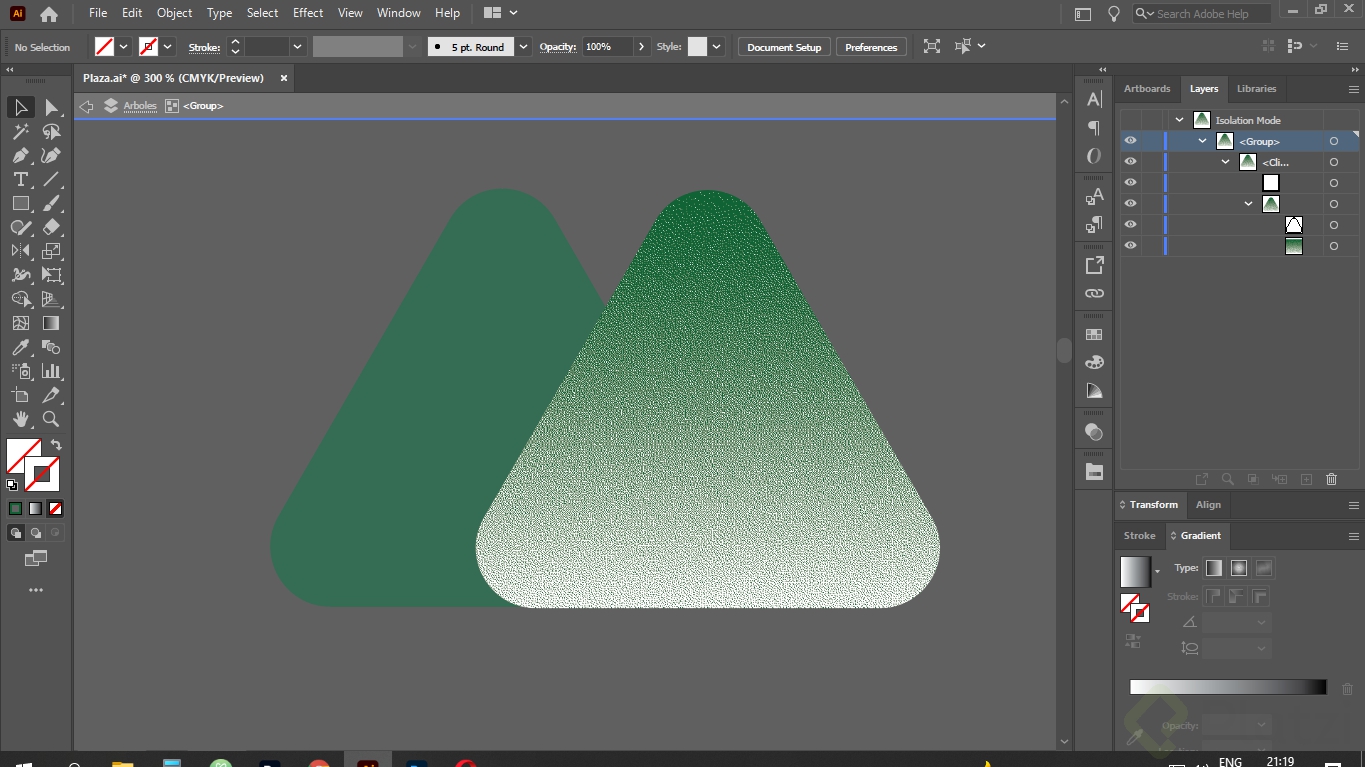This screenshot has width=1365, height=767.
Task: Choose the Hand tool
Action: coord(20,420)
